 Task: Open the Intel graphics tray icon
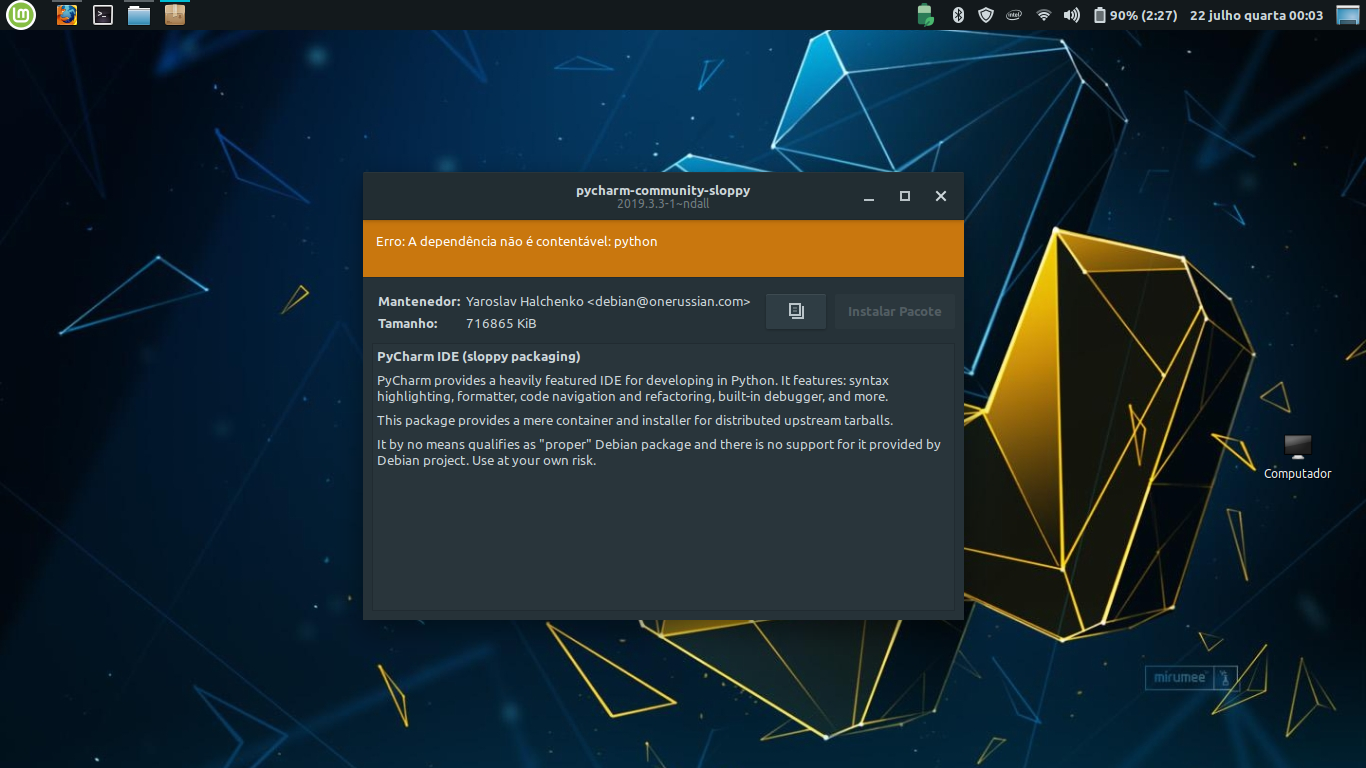pos(1014,15)
